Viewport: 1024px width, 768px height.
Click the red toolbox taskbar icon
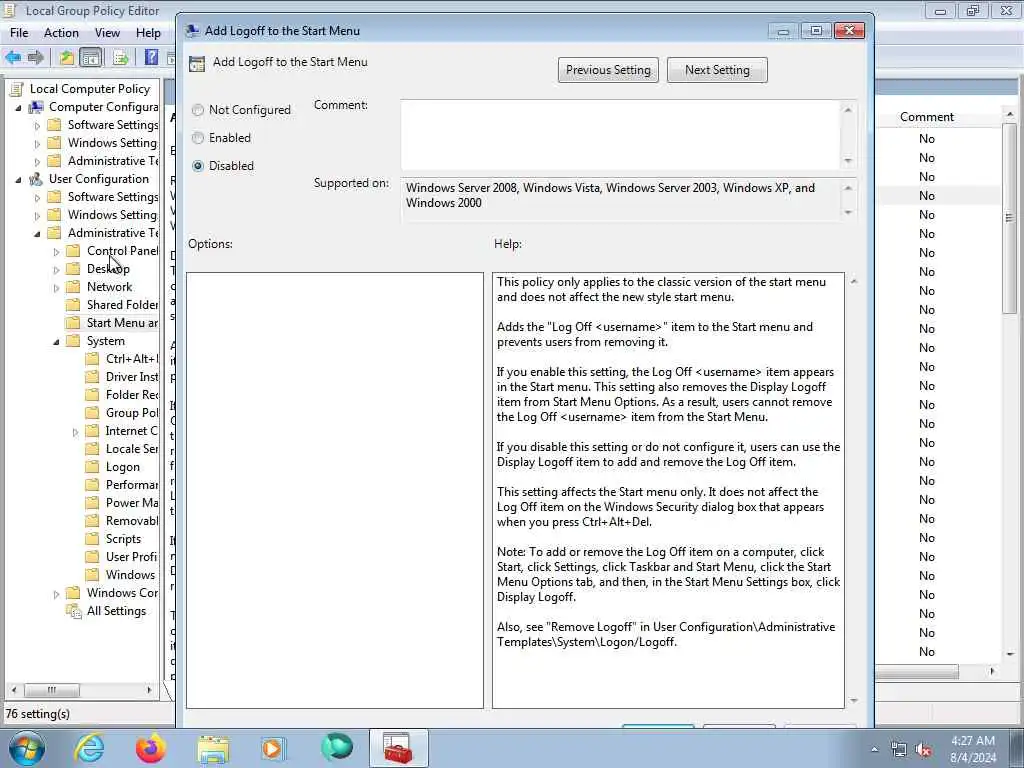click(x=398, y=748)
